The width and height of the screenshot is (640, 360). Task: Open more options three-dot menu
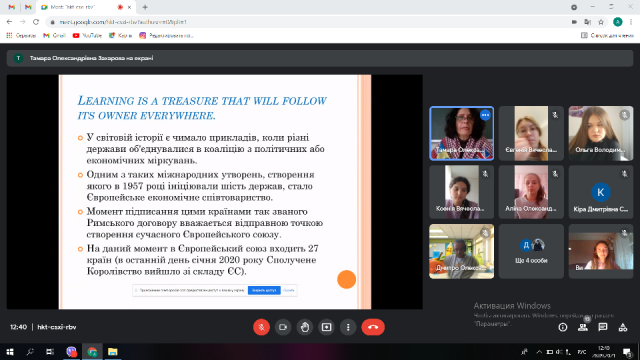[348, 327]
